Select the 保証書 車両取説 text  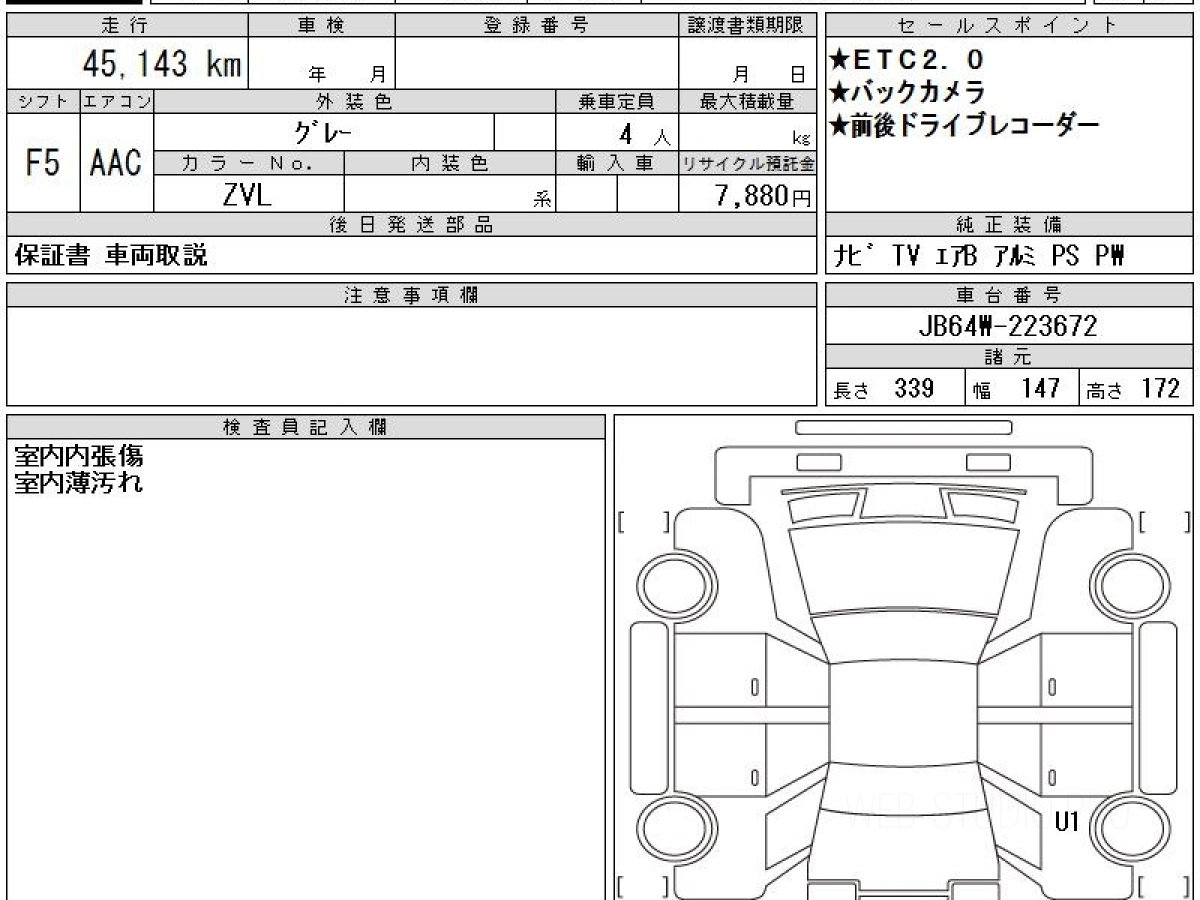pos(111,256)
